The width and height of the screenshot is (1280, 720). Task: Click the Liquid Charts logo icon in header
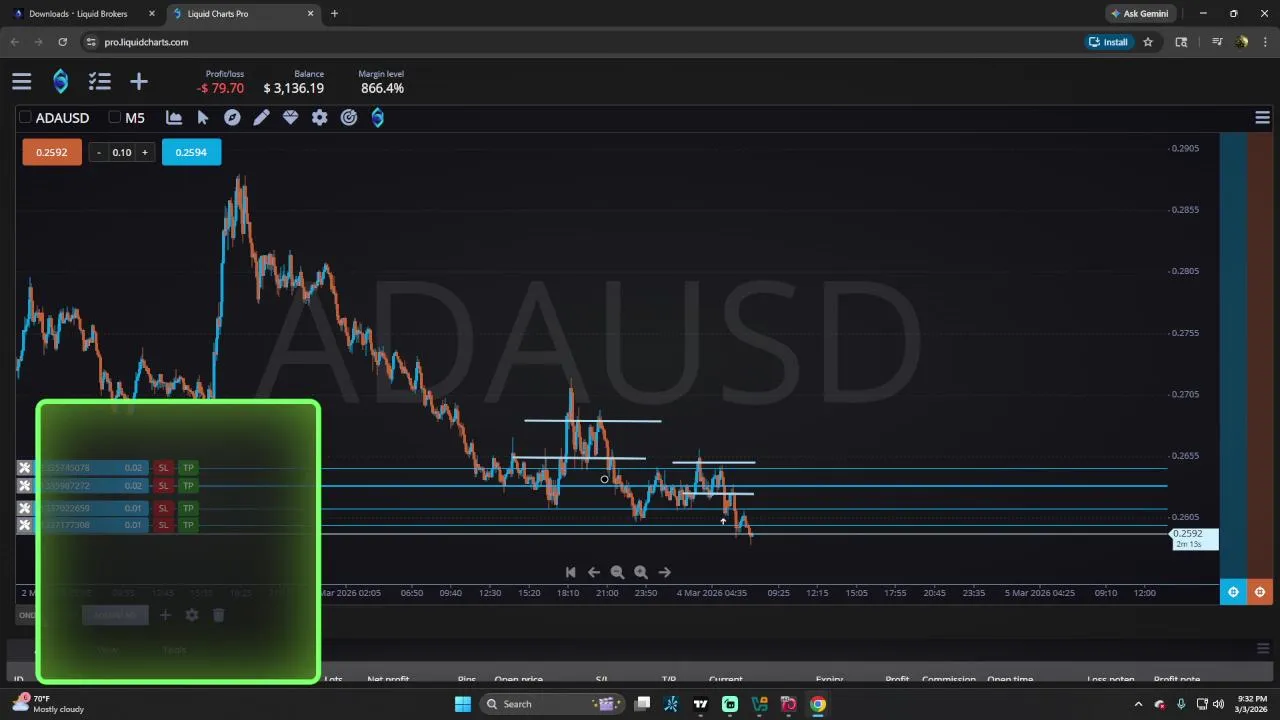click(x=61, y=82)
